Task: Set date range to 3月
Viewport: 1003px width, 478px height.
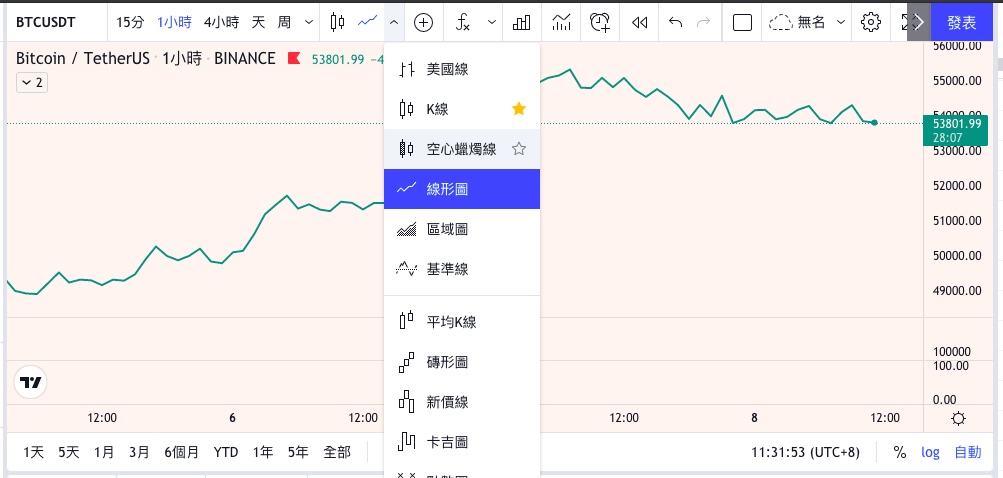Action: tap(139, 452)
